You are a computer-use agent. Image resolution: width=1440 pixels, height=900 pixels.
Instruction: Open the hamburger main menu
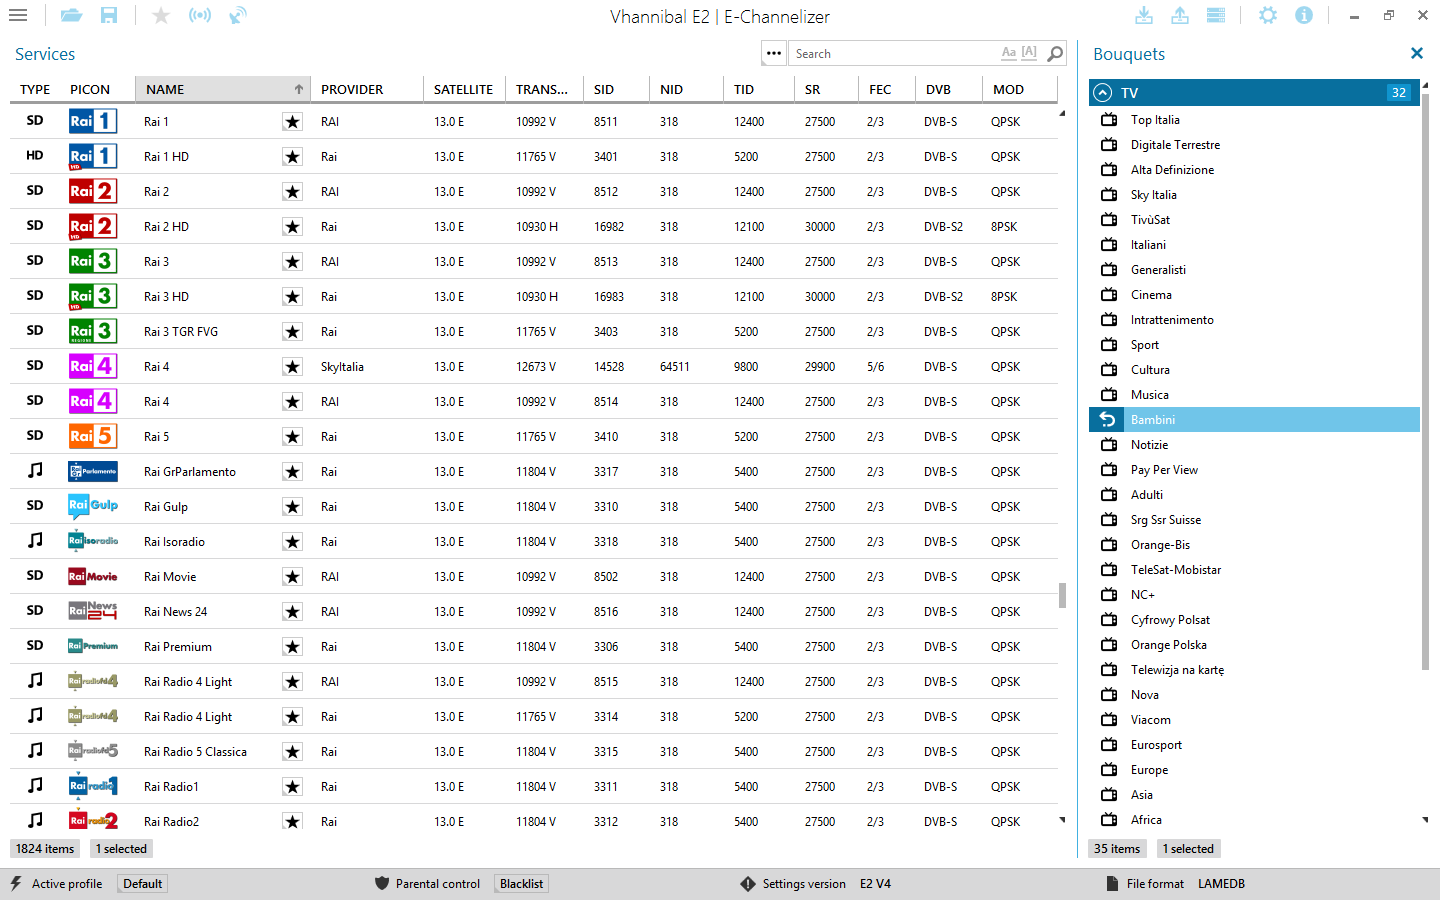click(x=18, y=16)
